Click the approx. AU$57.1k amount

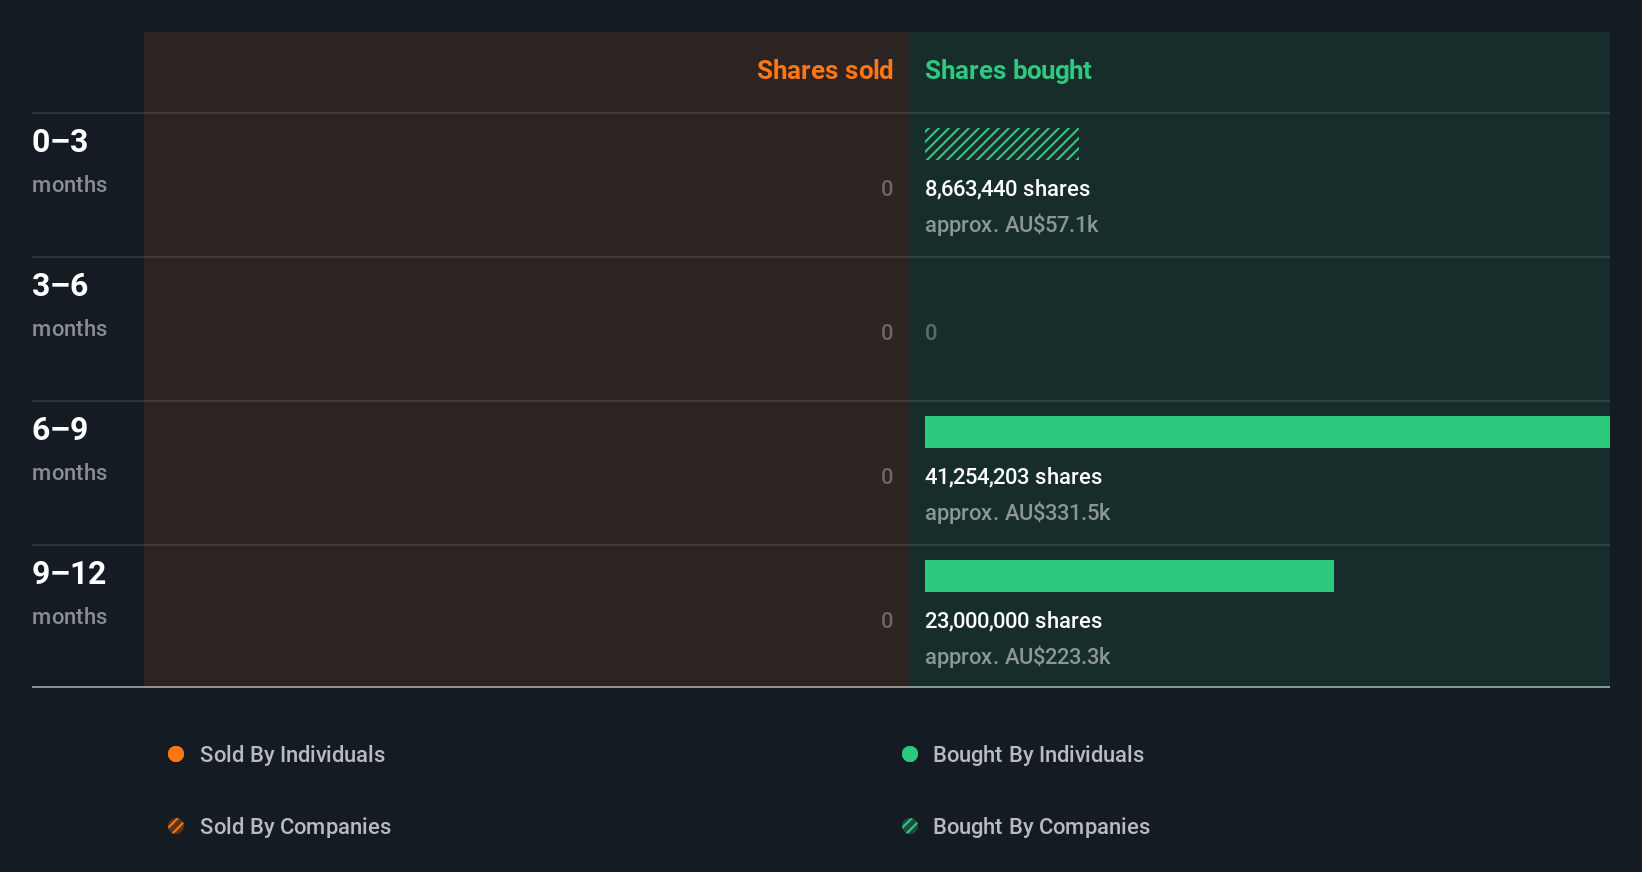(x=1011, y=224)
